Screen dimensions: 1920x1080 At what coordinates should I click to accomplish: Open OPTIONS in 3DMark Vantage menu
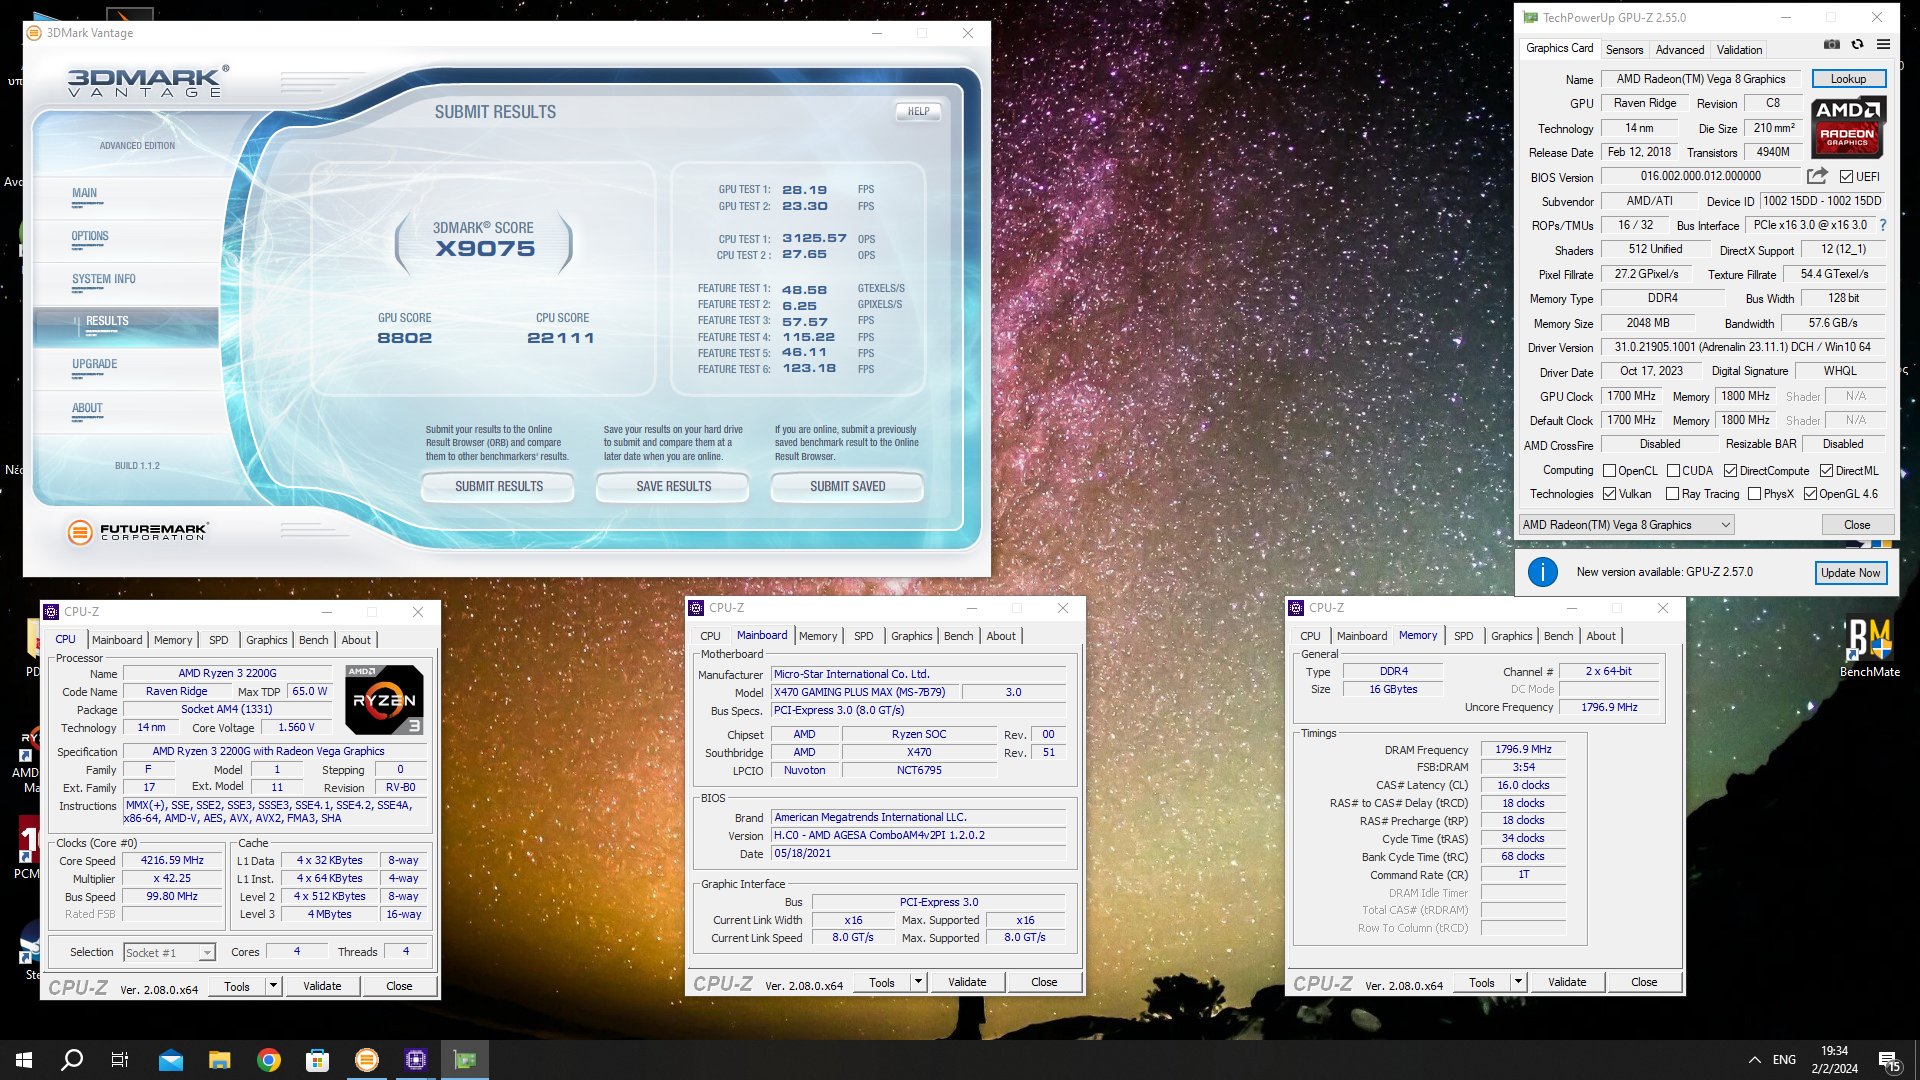point(90,237)
